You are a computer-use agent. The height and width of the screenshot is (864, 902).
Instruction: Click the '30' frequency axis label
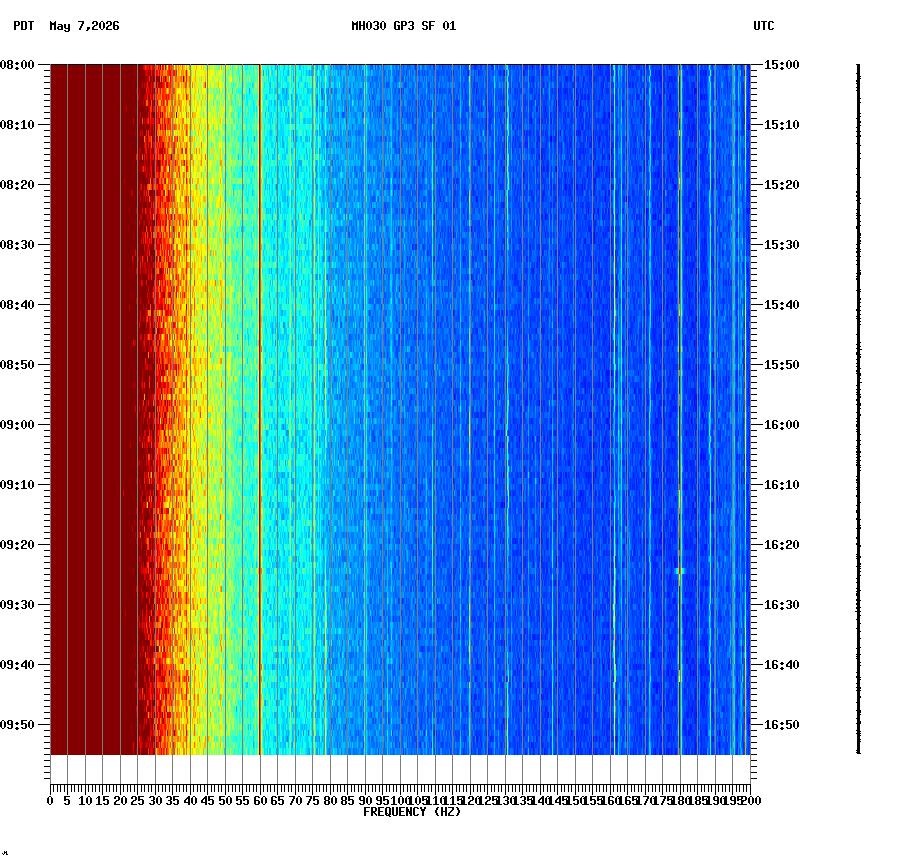click(155, 801)
